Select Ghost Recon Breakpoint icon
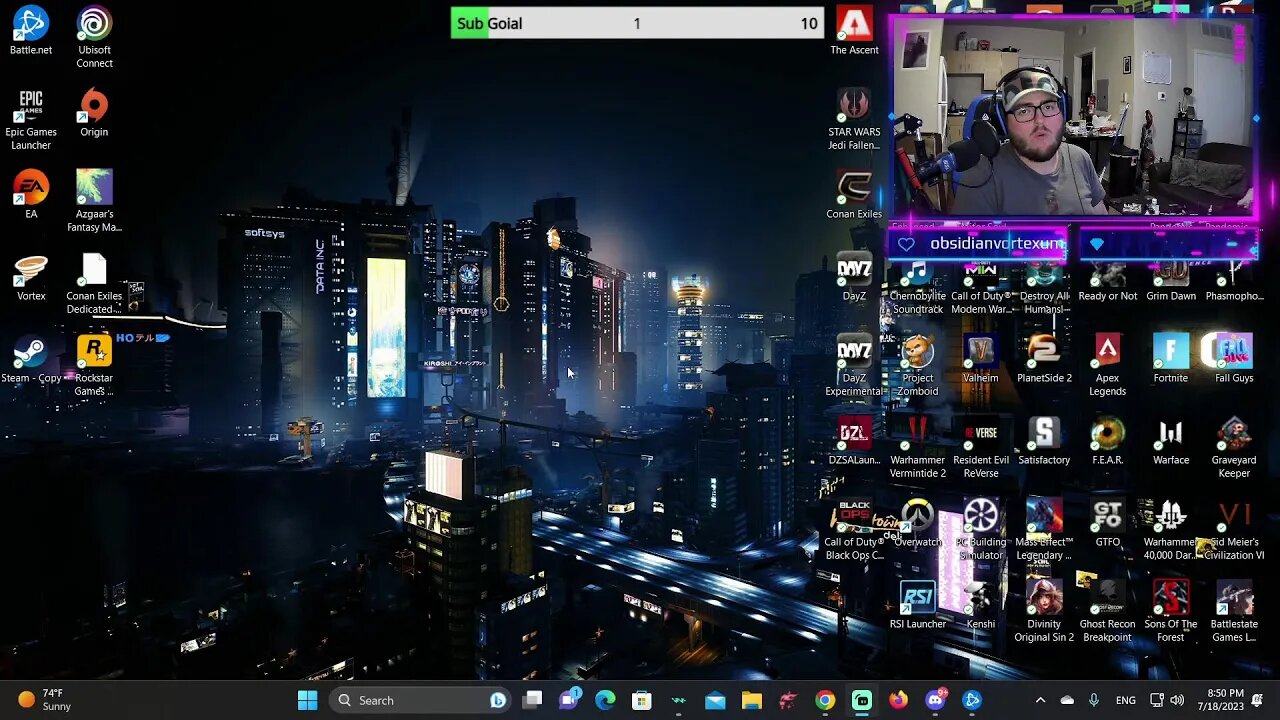Viewport: 1280px width, 720px height. click(x=1107, y=612)
